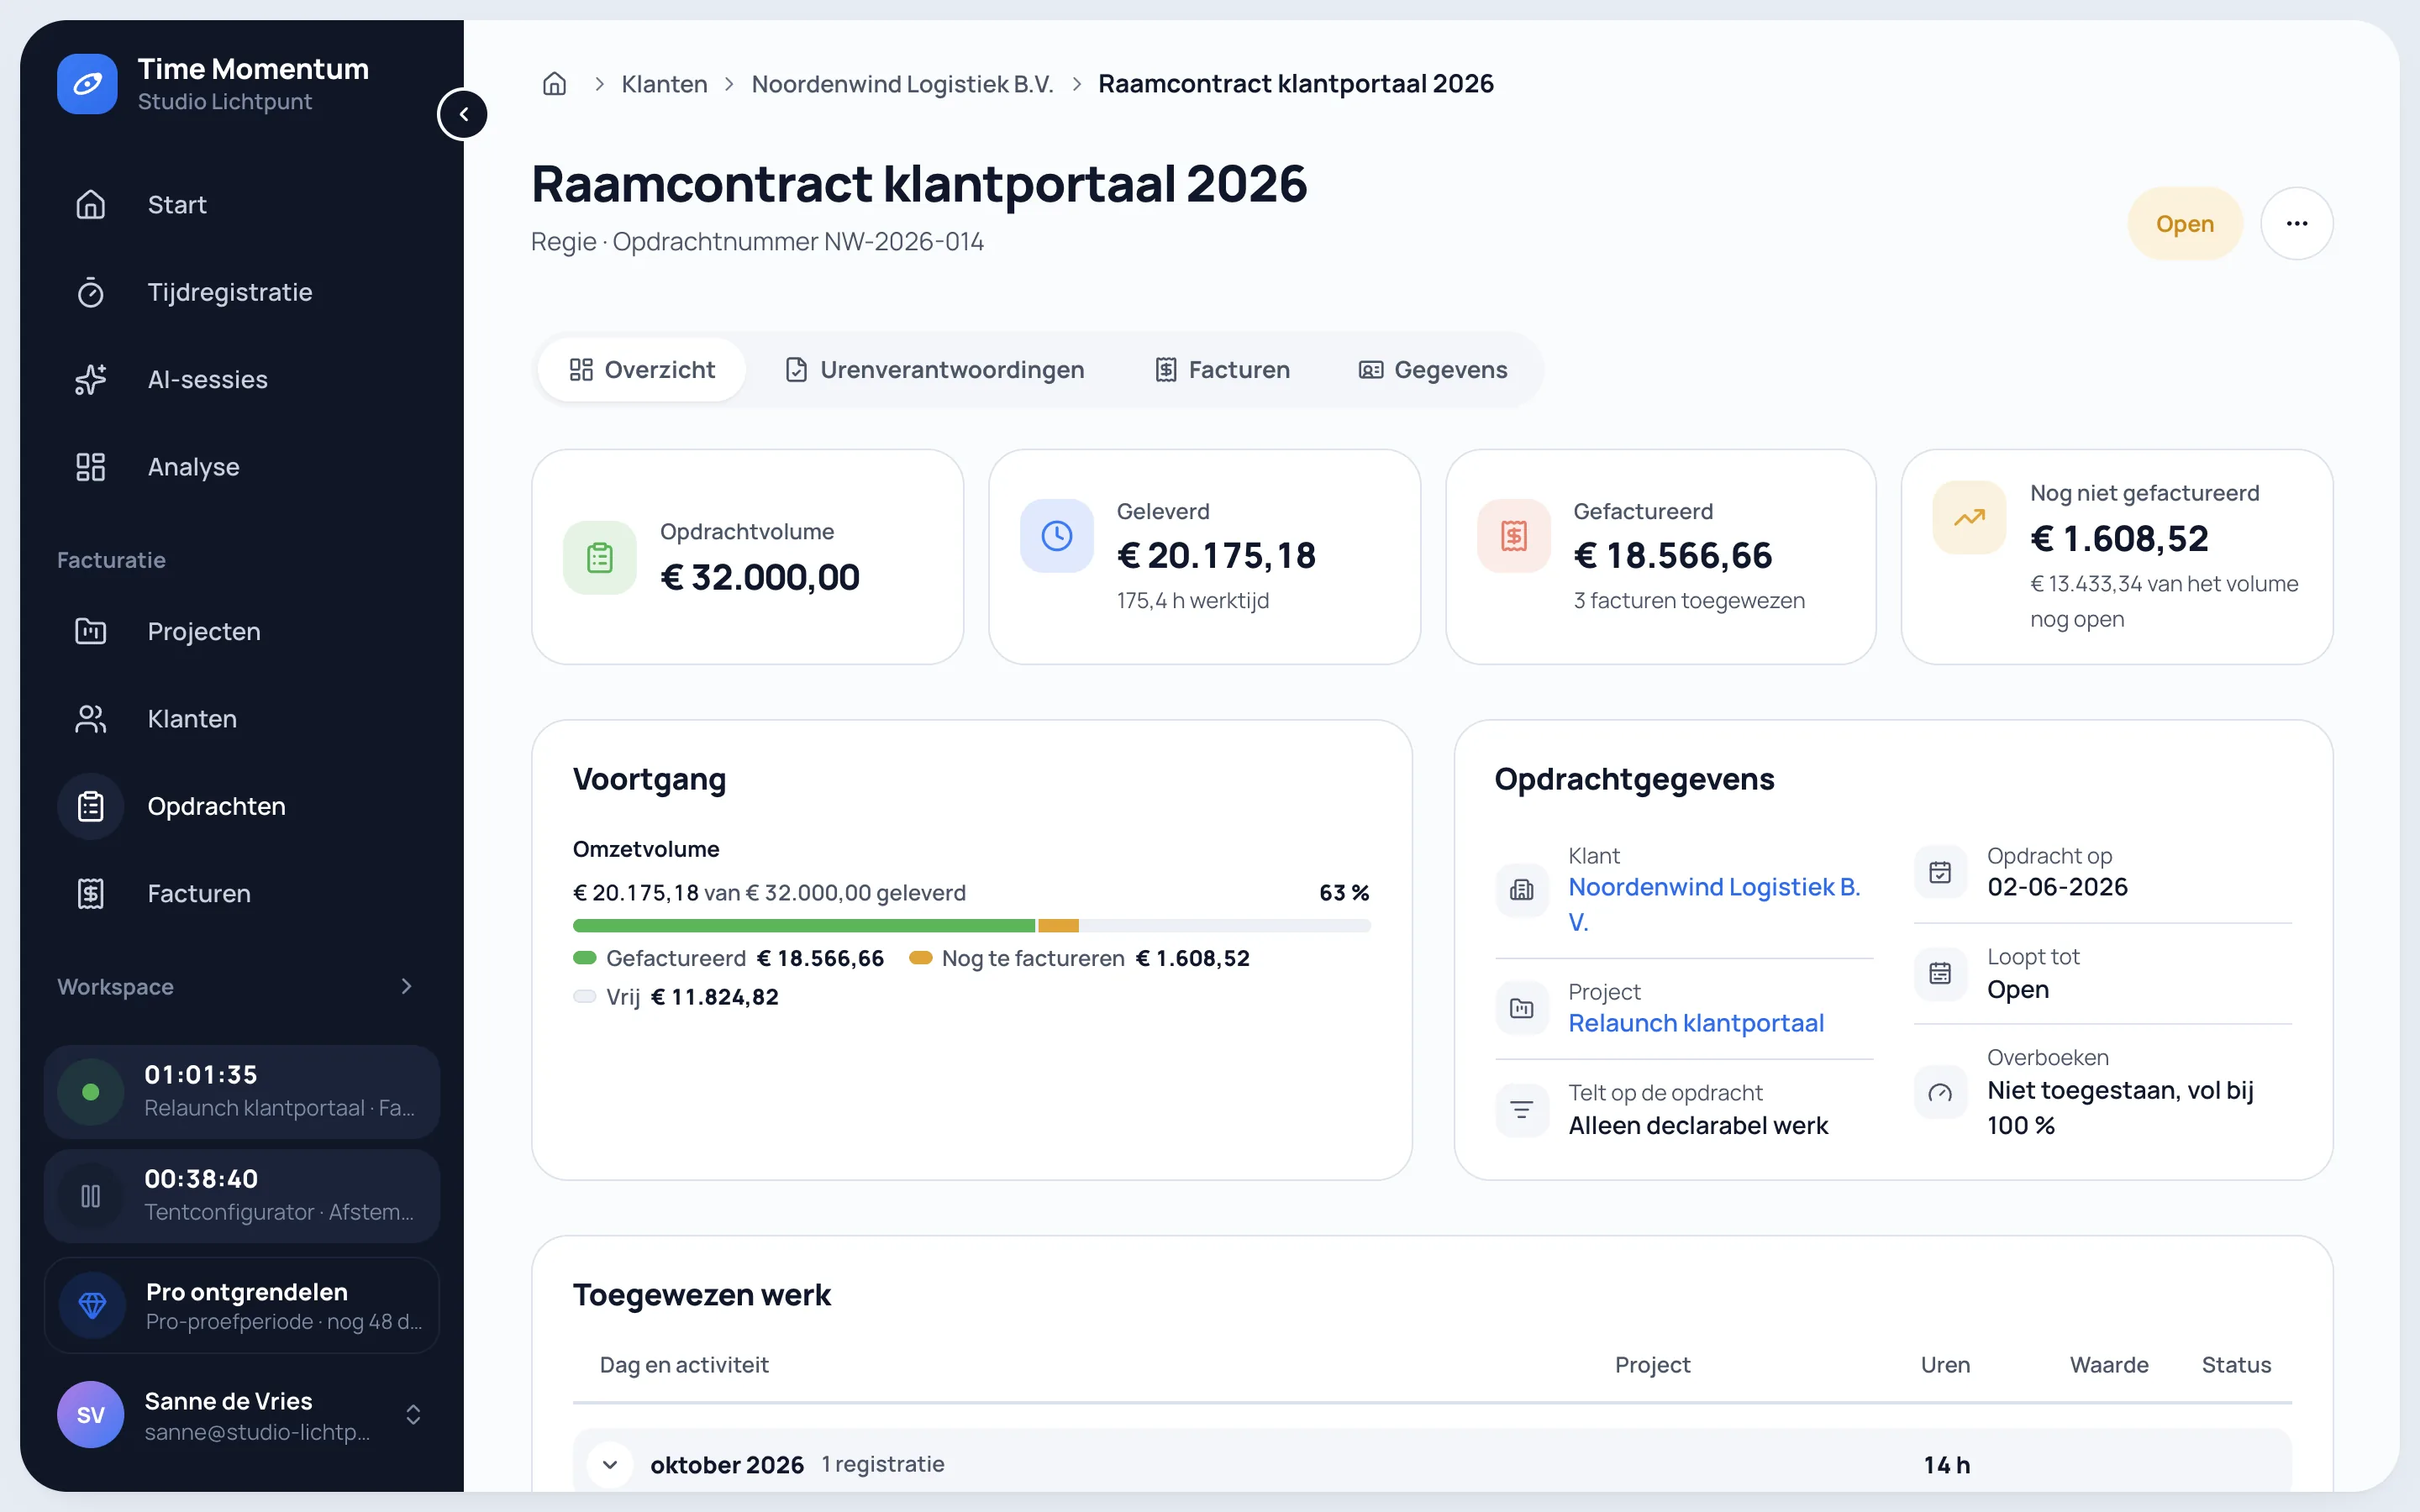Click the Project folder icon in Opdrachtgegevens
The image size is (2420, 1512).
pyautogui.click(x=1522, y=1008)
